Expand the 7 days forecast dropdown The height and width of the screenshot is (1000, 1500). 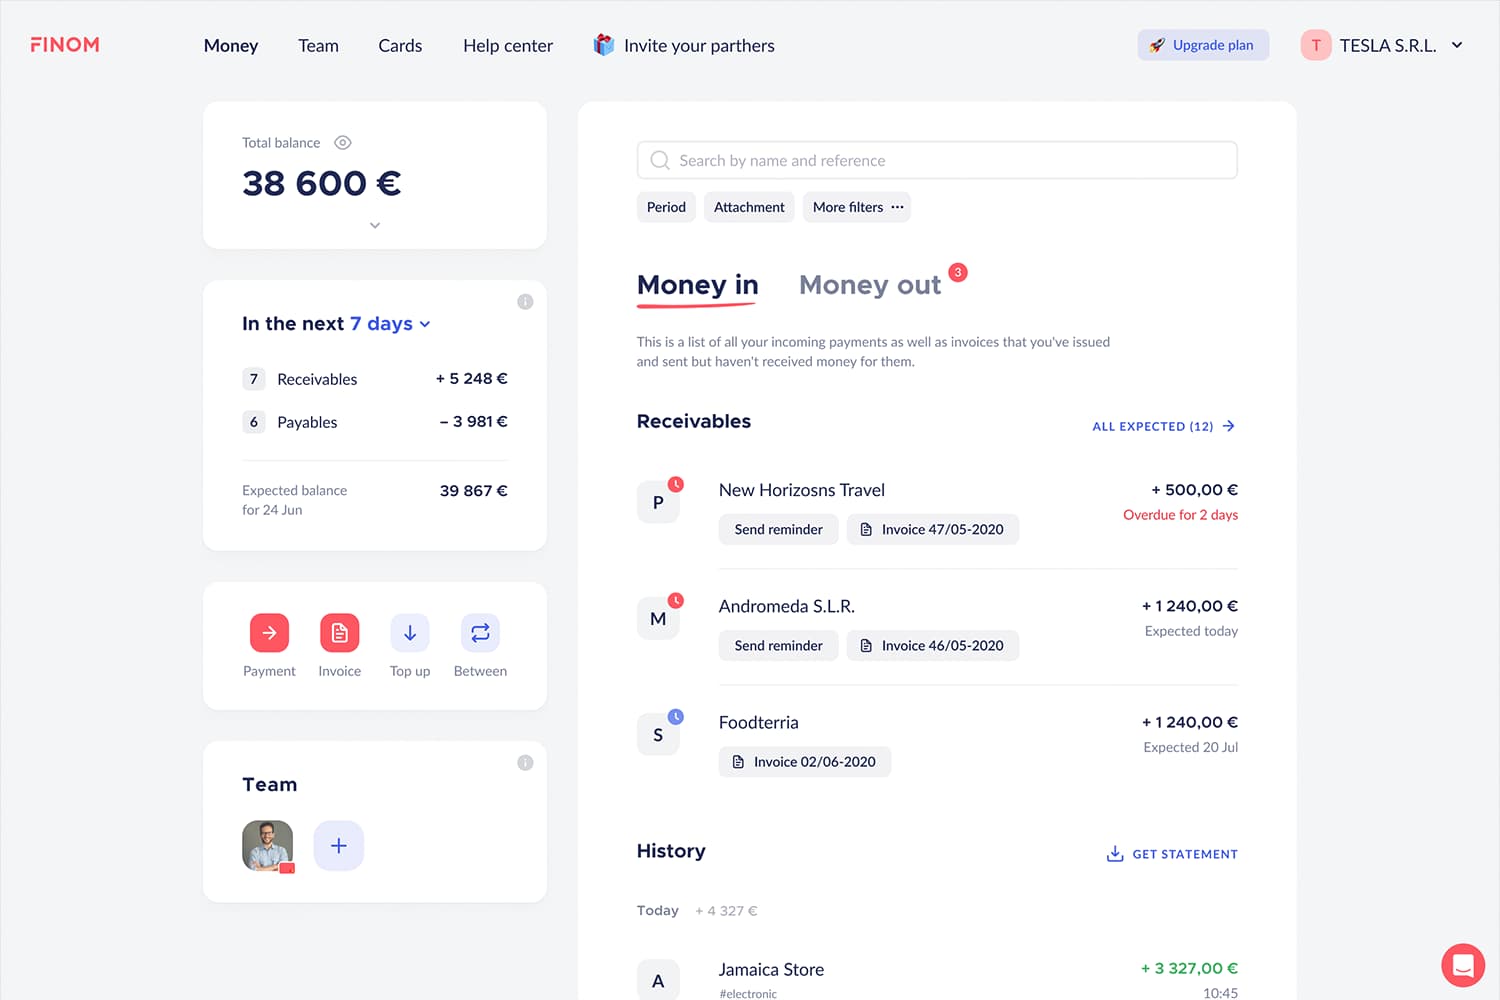(x=424, y=323)
